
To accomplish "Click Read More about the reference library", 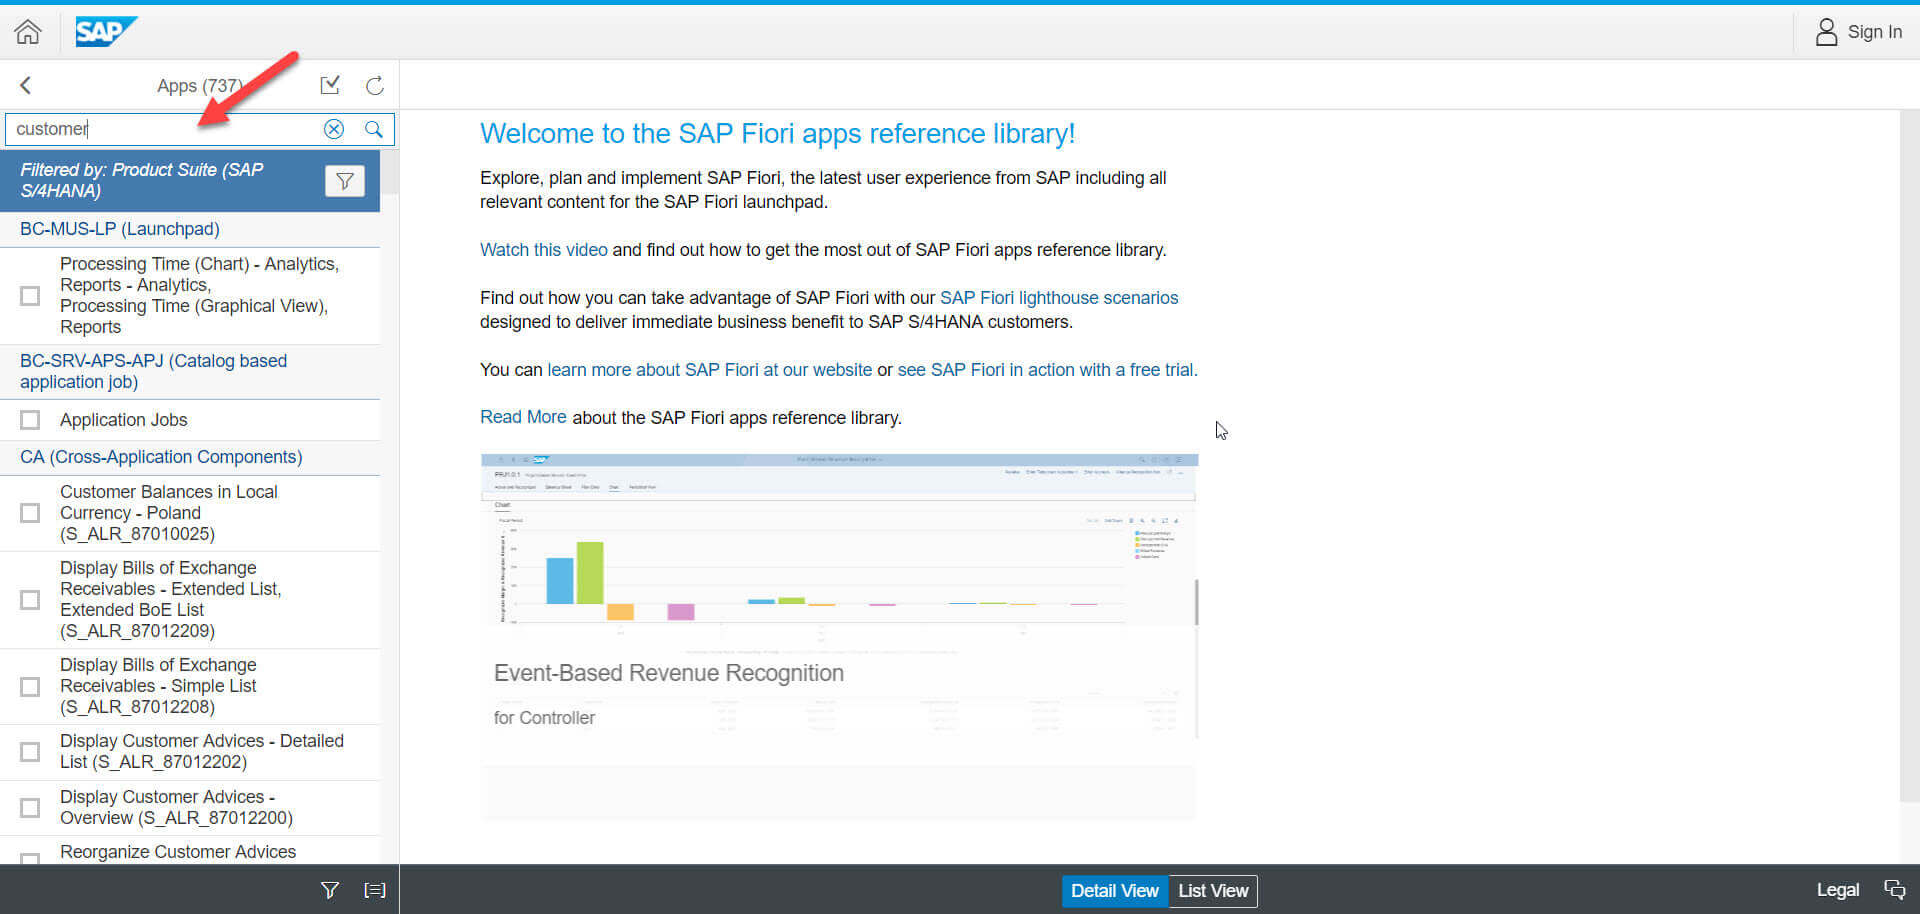I will (x=523, y=417).
